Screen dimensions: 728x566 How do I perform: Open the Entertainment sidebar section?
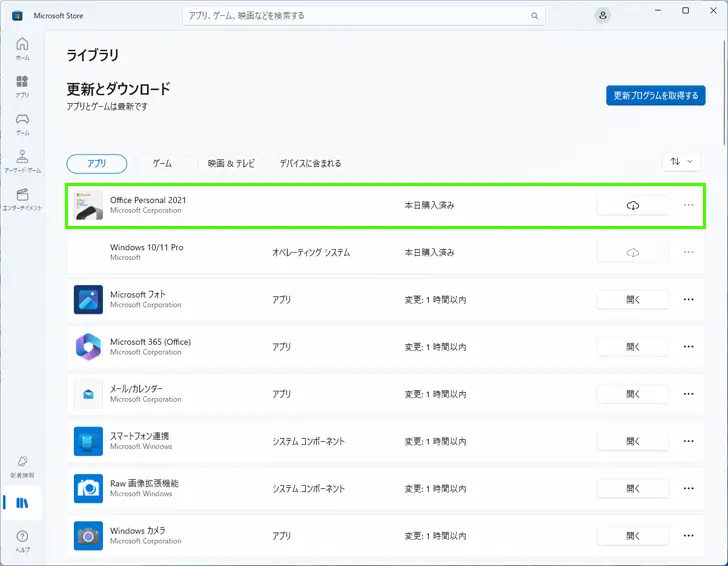click(22, 199)
